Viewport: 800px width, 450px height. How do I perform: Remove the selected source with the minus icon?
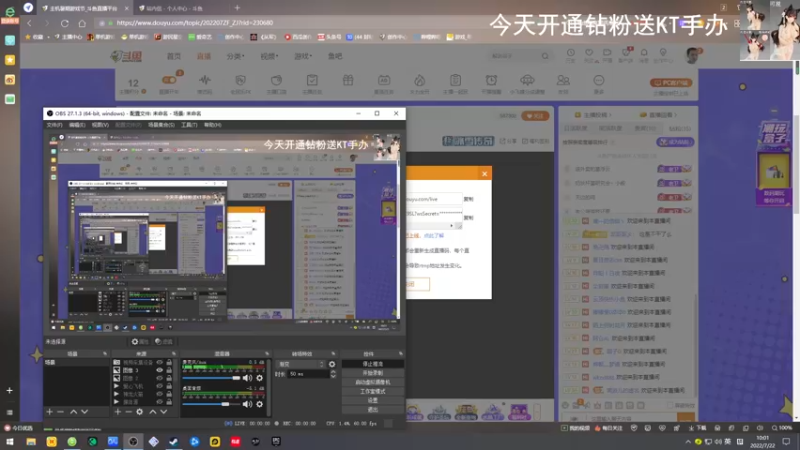tap(129, 412)
